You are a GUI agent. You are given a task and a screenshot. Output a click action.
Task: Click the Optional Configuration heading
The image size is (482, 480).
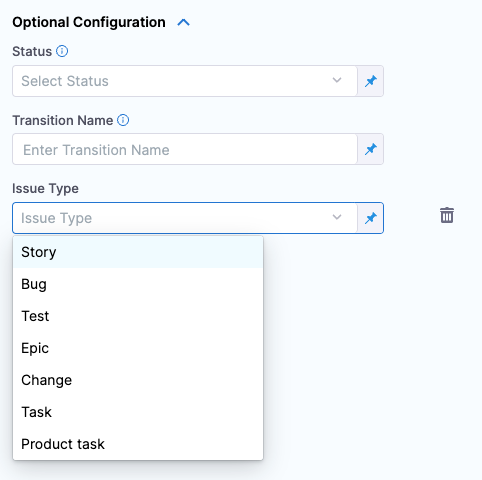[89, 22]
